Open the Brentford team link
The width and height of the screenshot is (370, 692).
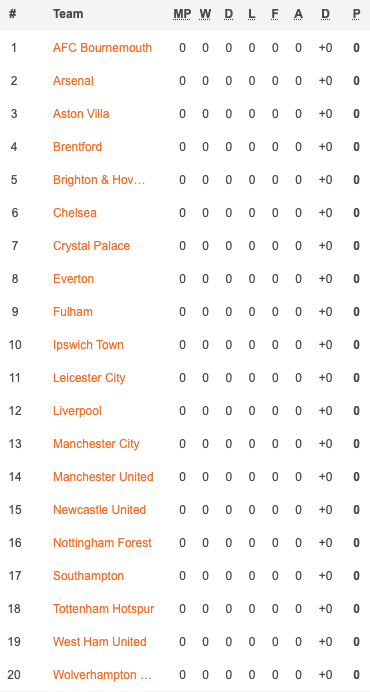coord(78,147)
